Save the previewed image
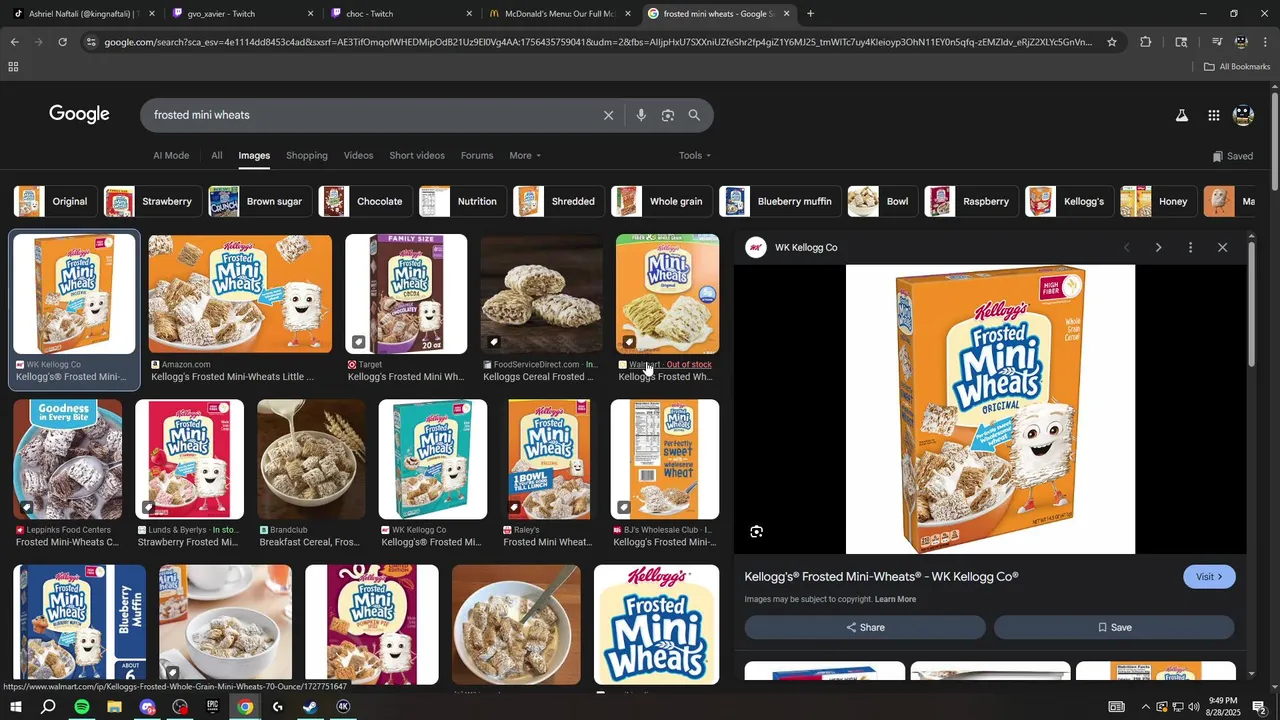Viewport: 1280px width, 720px height. pos(1114,627)
